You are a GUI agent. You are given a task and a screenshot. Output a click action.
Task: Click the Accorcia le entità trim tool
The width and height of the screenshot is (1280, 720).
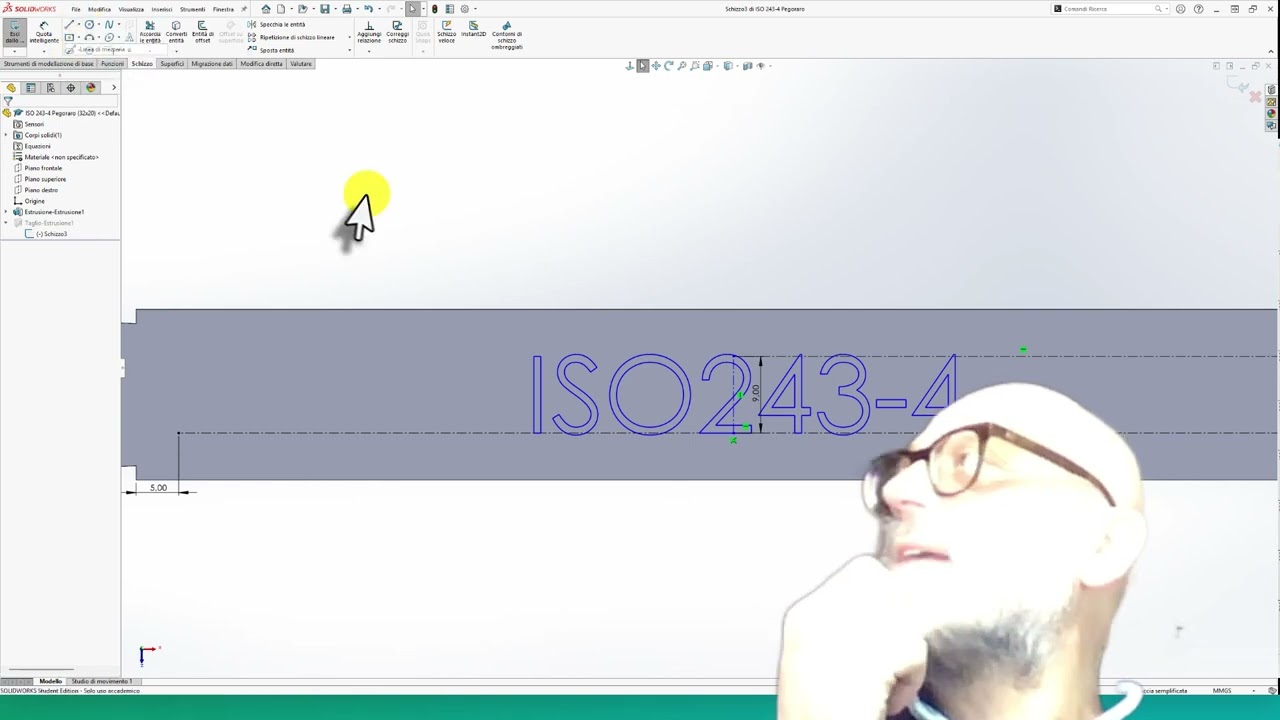coord(150,31)
